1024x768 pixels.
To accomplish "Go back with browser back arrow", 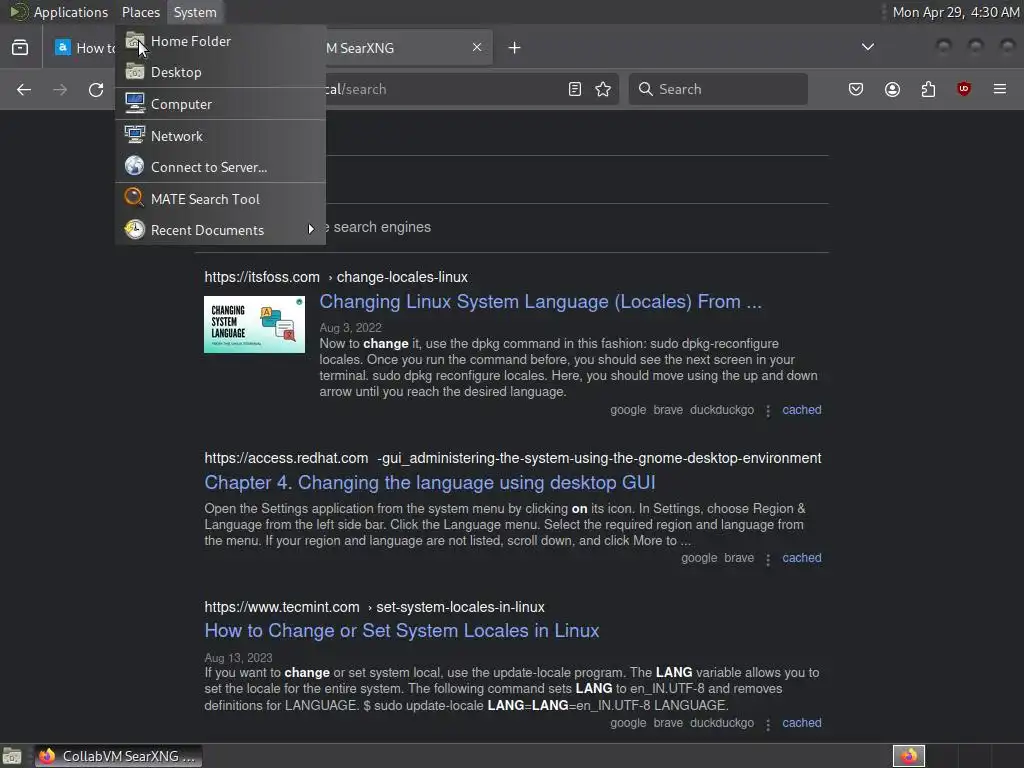I will tap(24, 89).
